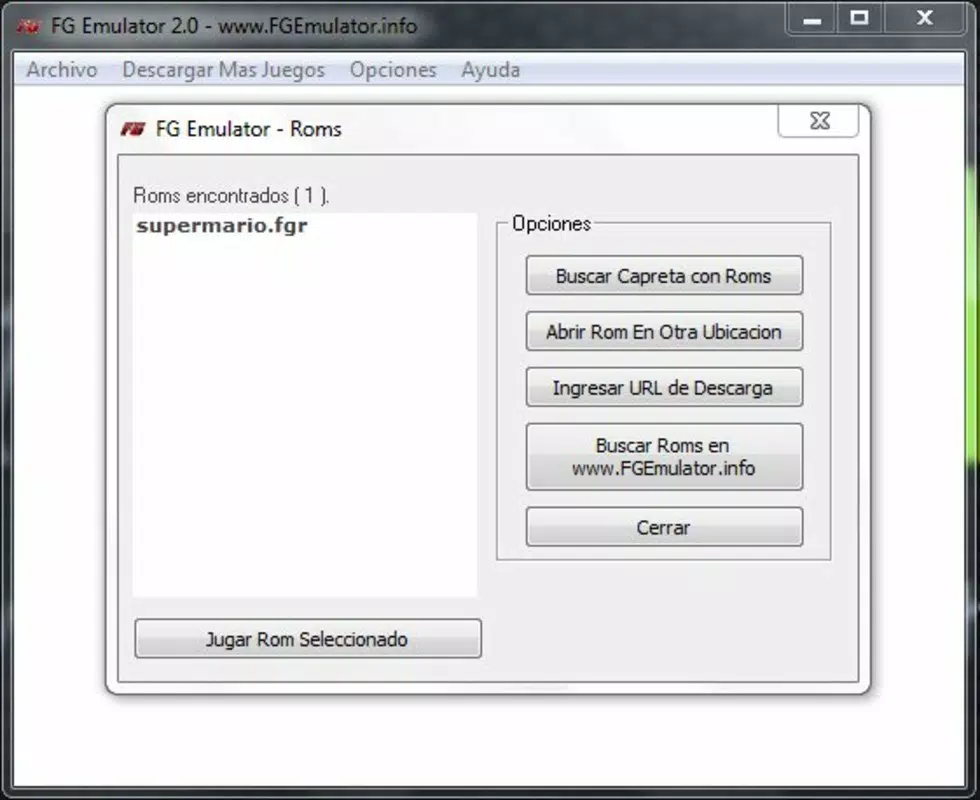
Task: Select supermario.fgr in the rom list
Action: [x=222, y=226]
